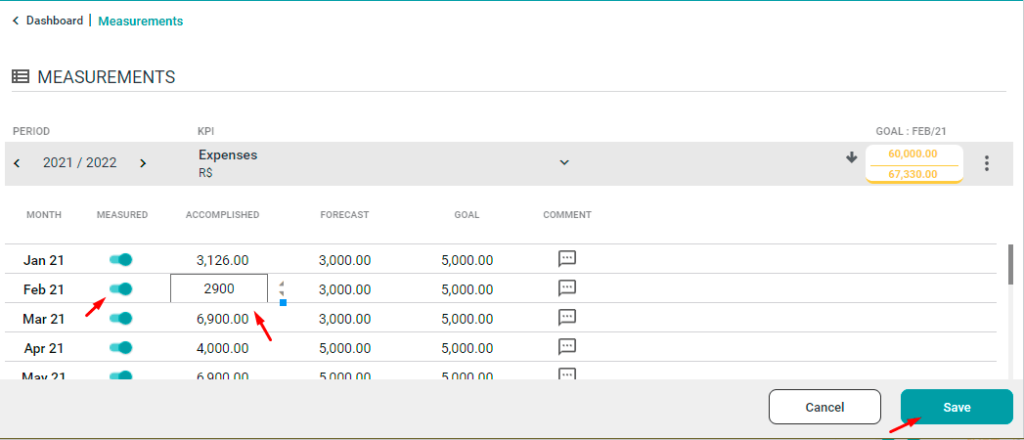This screenshot has width=1024, height=440.
Task: Go to the previous period before 2021 / 2022
Action: coord(17,163)
